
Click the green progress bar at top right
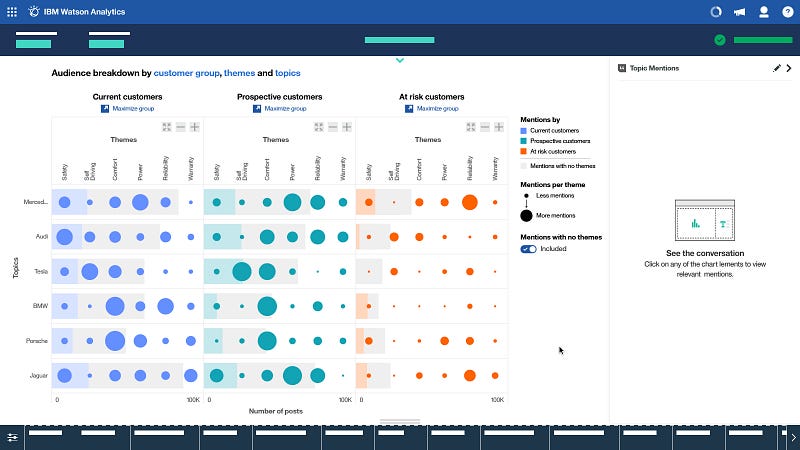763,40
